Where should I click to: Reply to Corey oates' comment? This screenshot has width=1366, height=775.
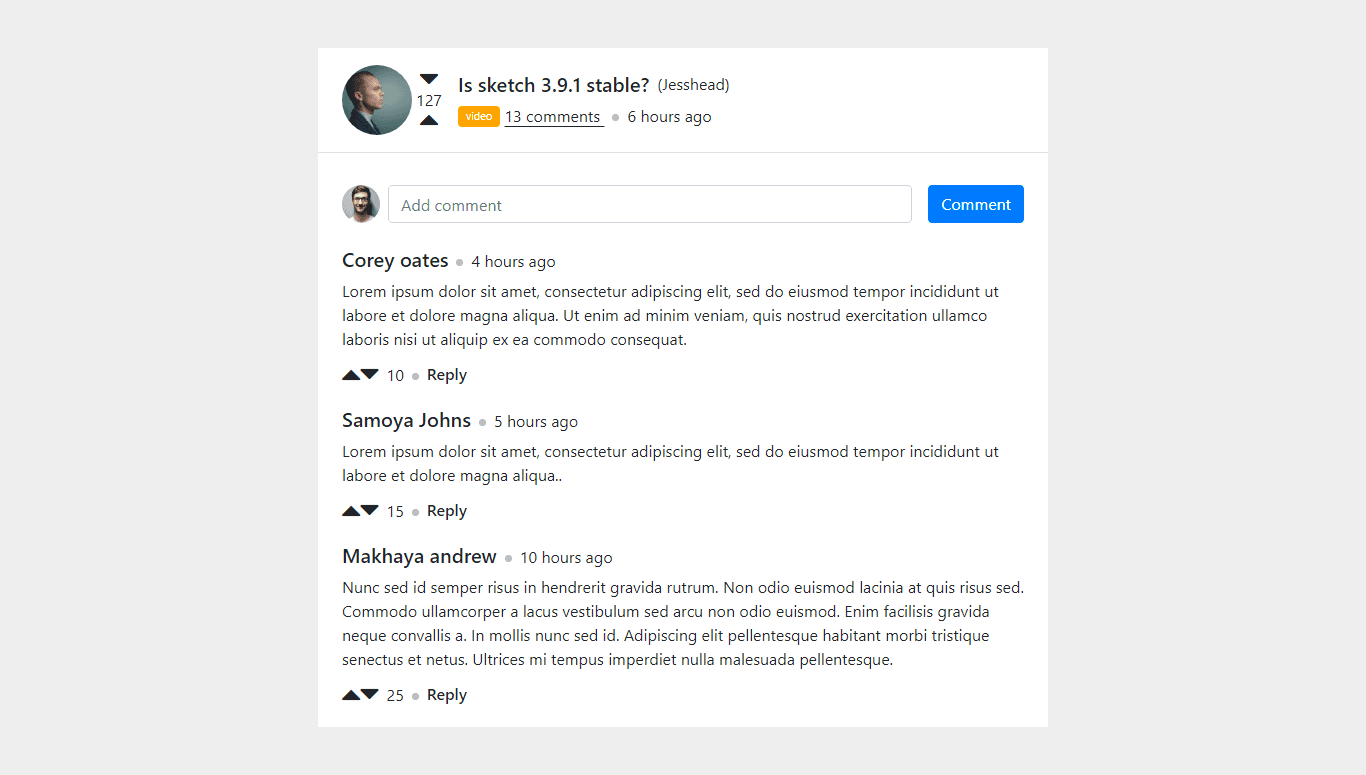(x=446, y=374)
